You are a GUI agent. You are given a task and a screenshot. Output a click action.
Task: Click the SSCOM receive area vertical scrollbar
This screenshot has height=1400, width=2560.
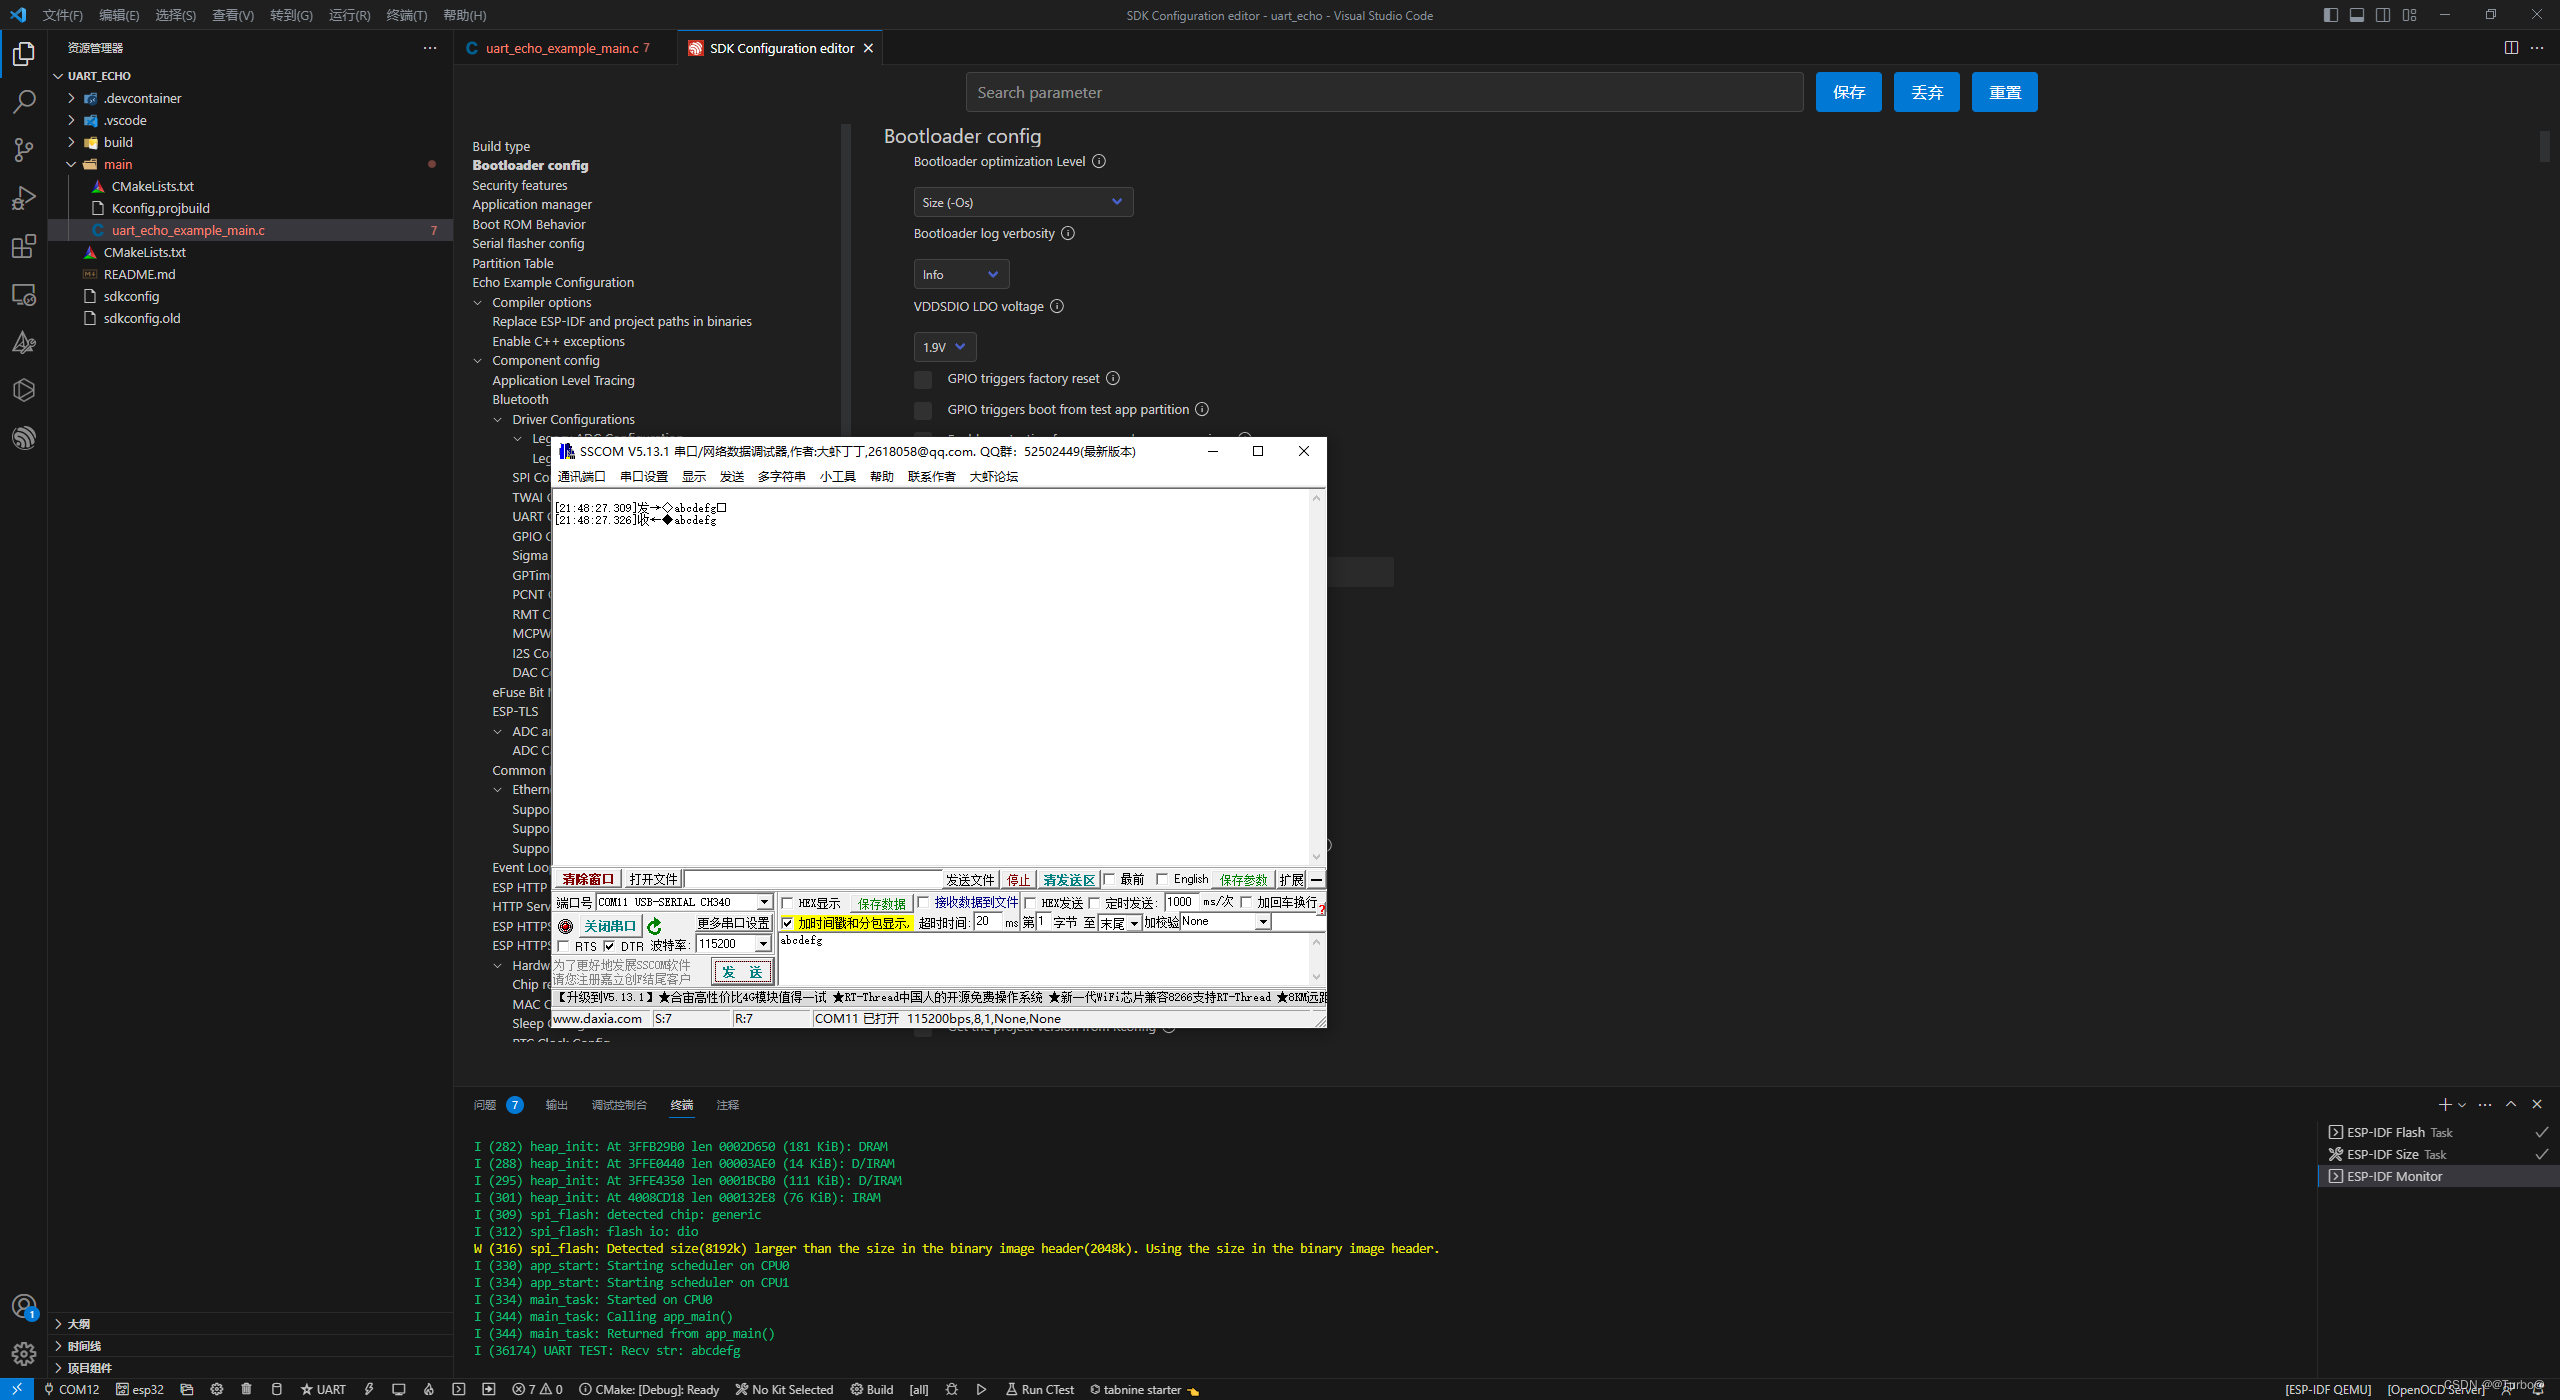click(x=1316, y=677)
